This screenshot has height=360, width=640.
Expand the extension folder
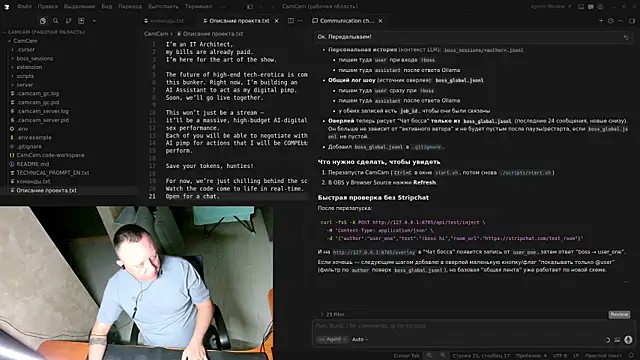point(29,67)
